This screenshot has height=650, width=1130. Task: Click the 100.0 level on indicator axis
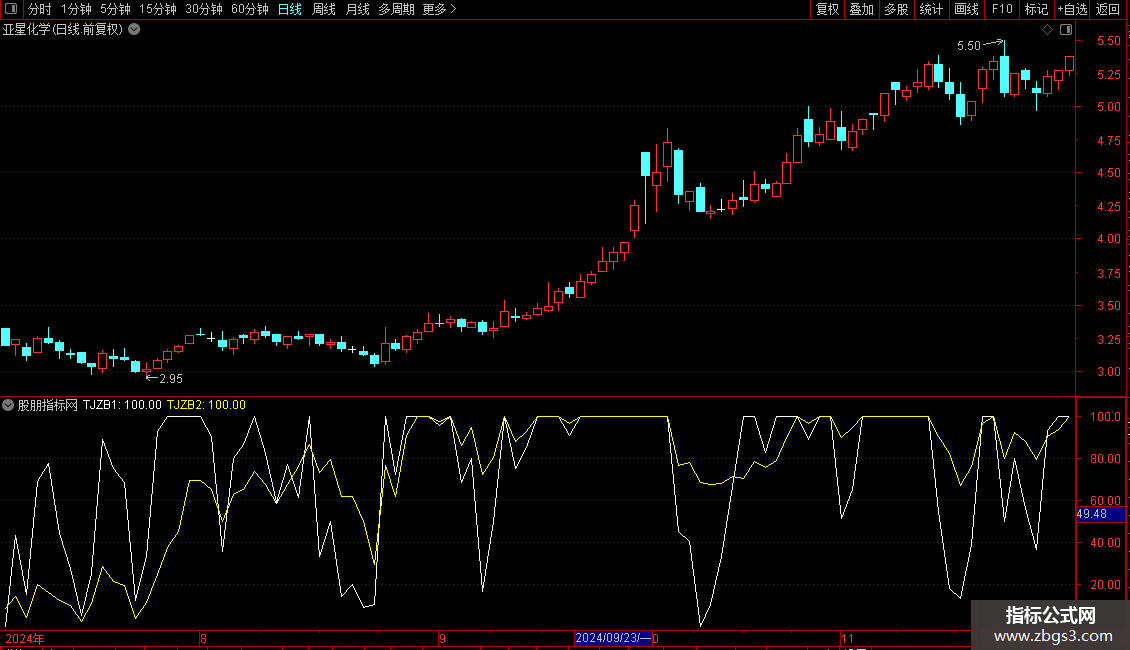[1105, 417]
